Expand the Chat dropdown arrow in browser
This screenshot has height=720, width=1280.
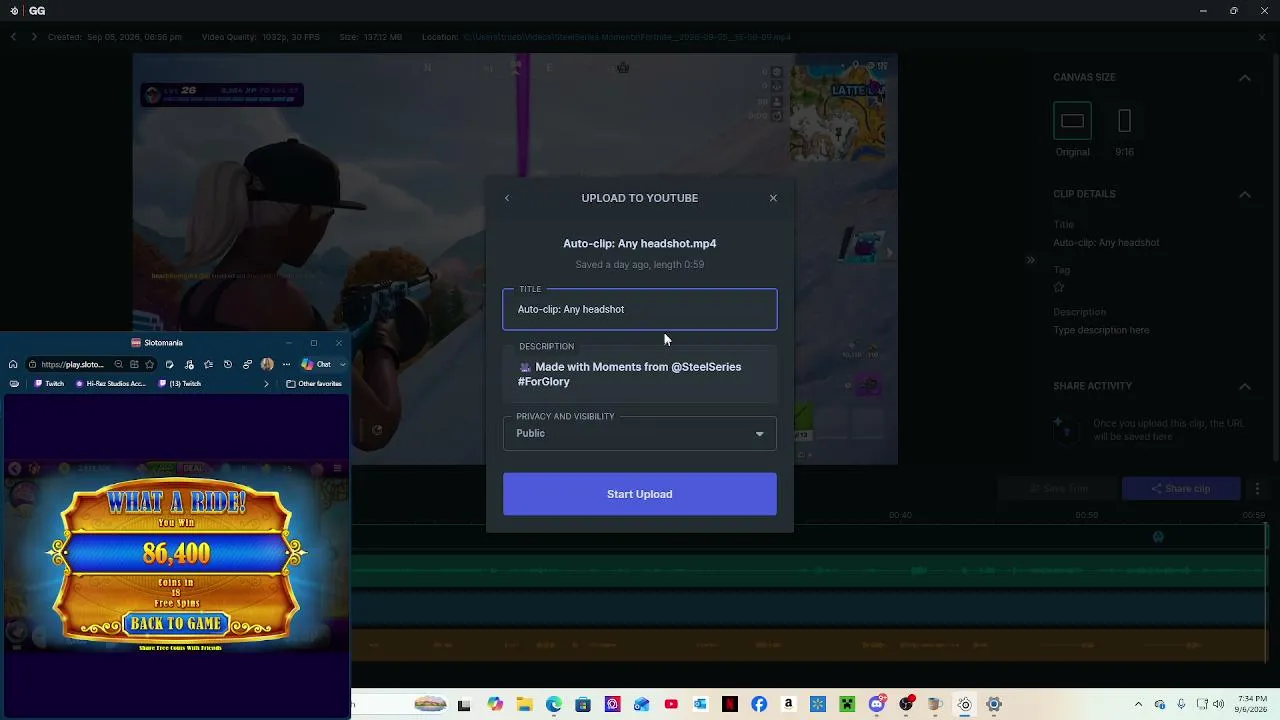[342, 365]
